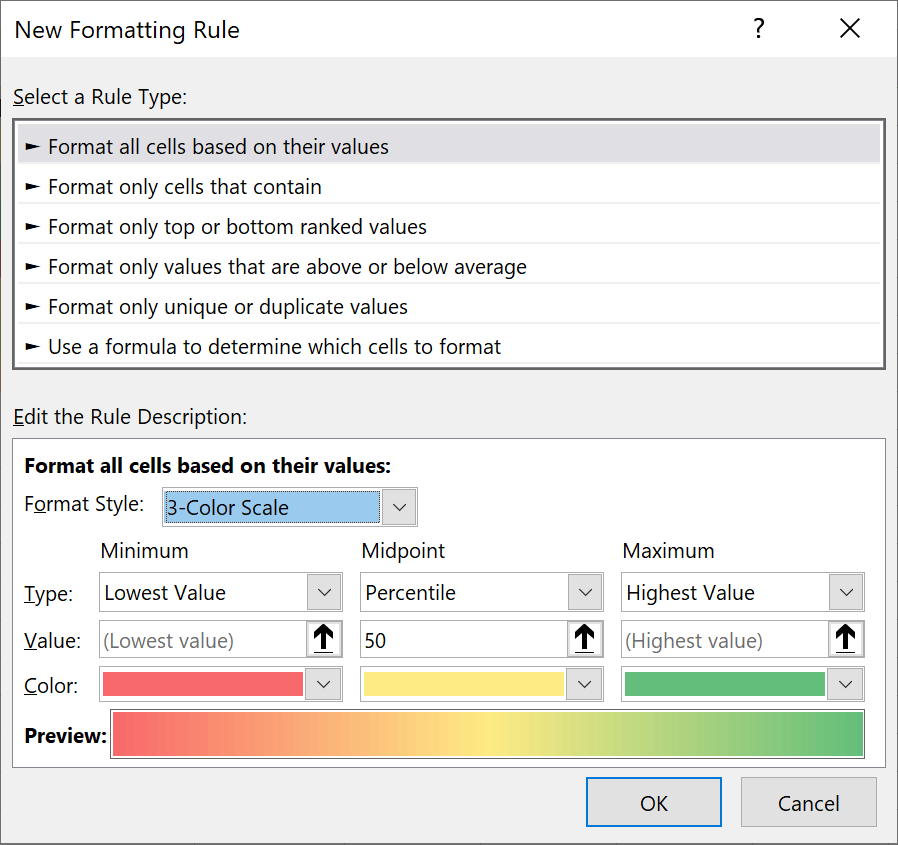Click the range selector icon beside Minimum value
Screen dimensions: 898x845
(324, 639)
